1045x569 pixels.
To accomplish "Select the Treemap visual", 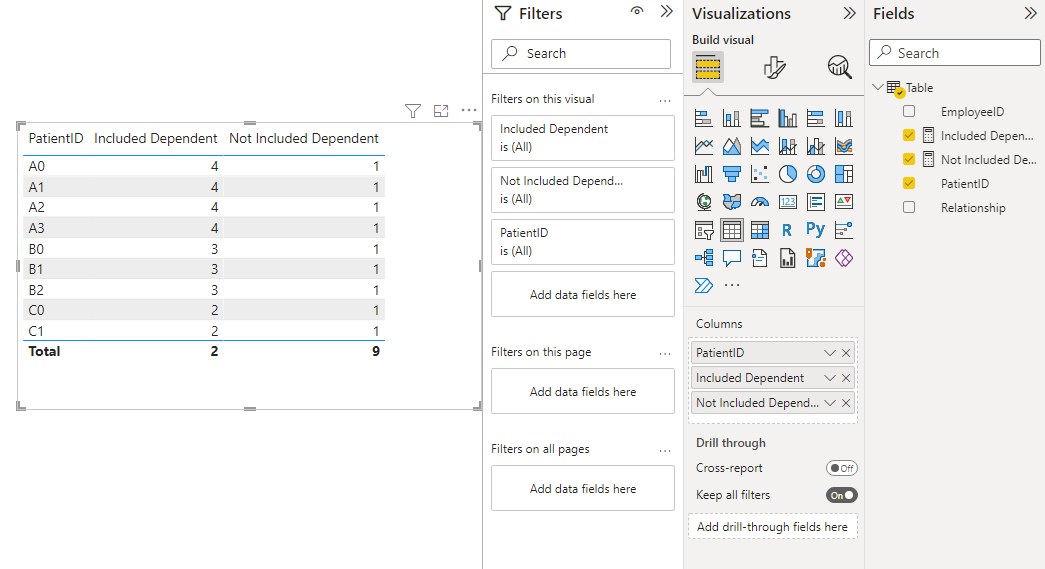I will 844,174.
